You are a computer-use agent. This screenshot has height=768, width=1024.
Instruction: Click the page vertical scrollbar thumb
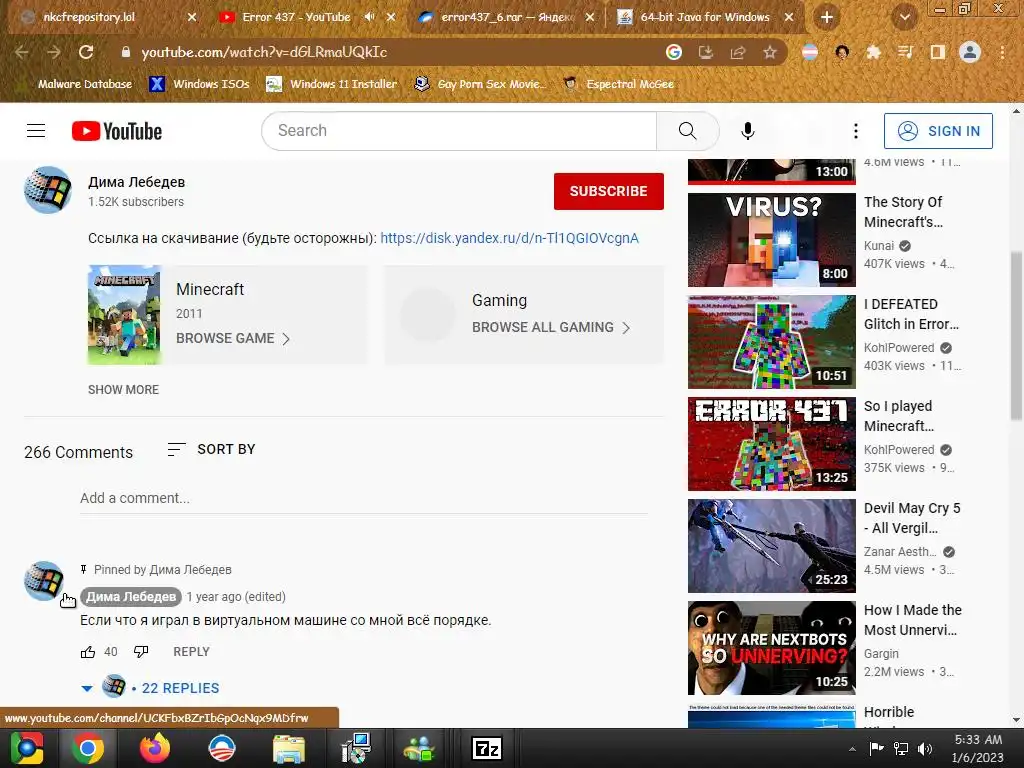tap(1016, 336)
